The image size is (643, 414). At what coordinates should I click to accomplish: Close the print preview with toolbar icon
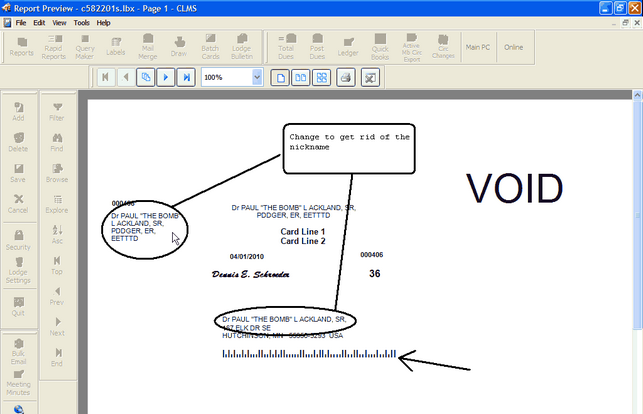pos(370,77)
